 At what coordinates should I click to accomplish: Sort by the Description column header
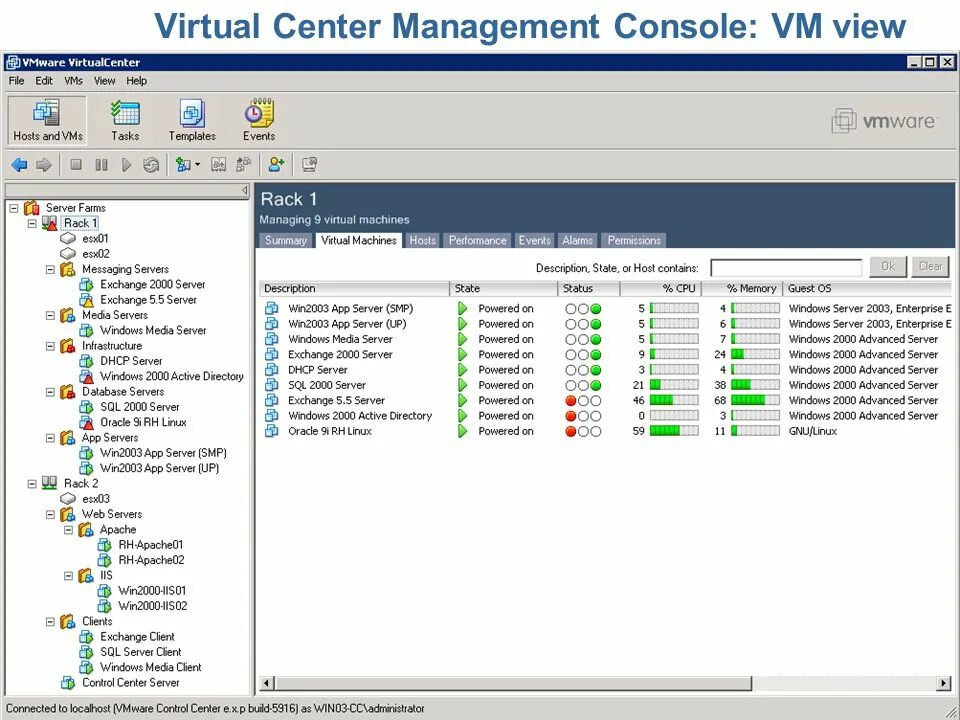coord(354,288)
